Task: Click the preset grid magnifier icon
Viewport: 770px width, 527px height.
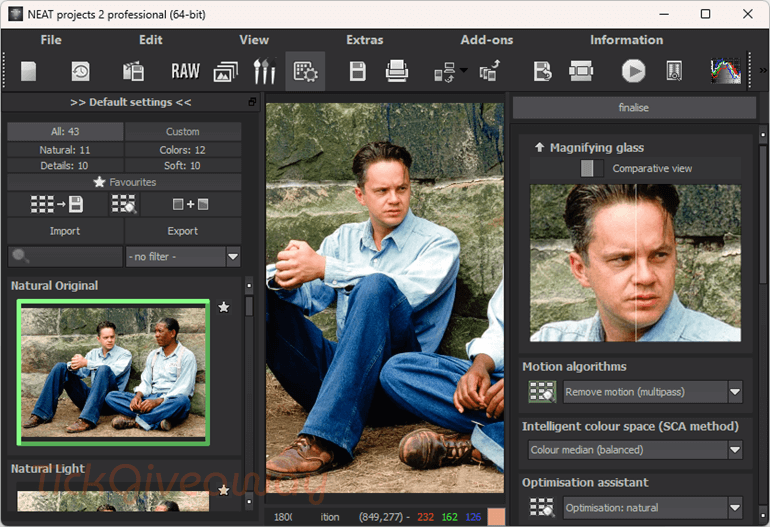Action: tap(123, 204)
